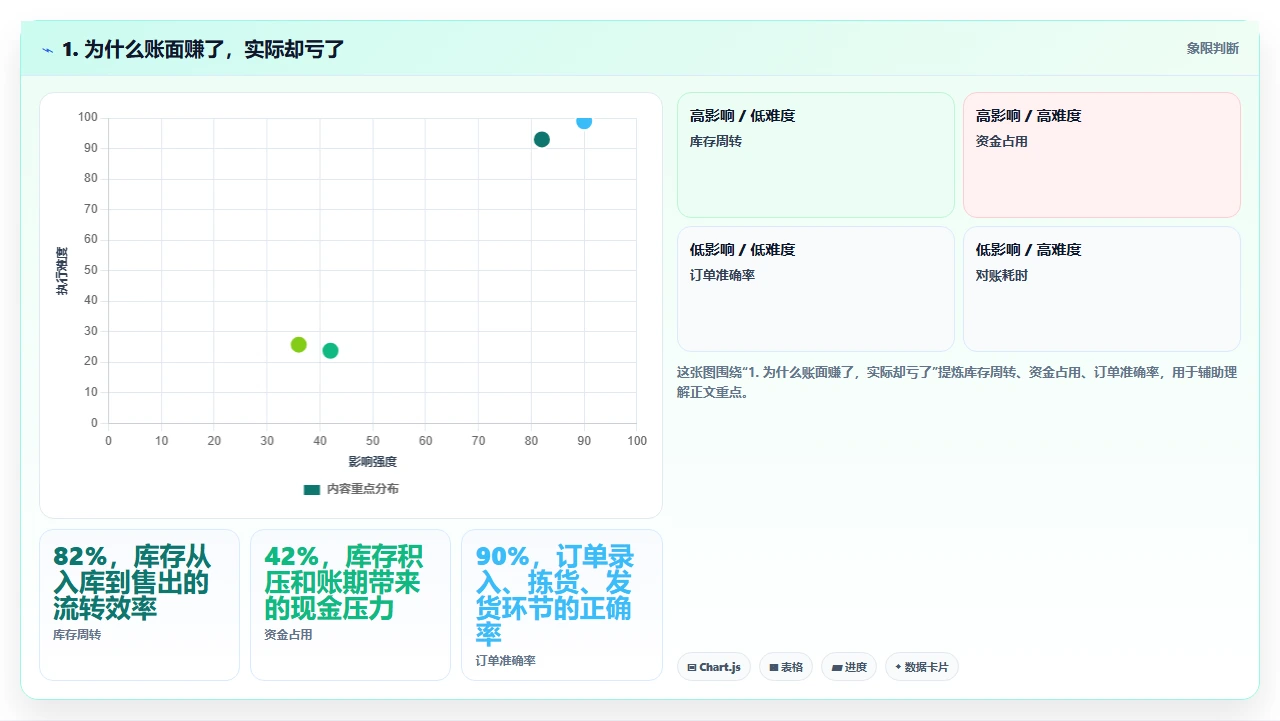
Task: Select the dark green point at impact 82
Action: click(x=542, y=140)
